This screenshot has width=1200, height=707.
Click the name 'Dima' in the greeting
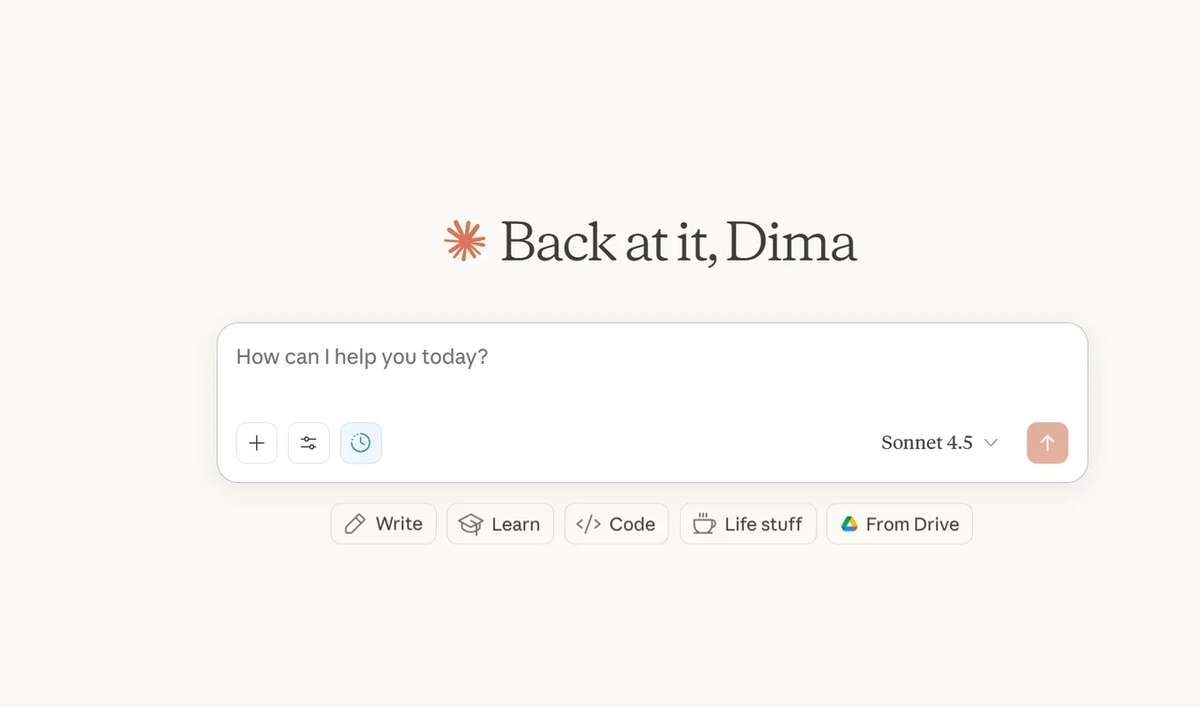(x=791, y=242)
